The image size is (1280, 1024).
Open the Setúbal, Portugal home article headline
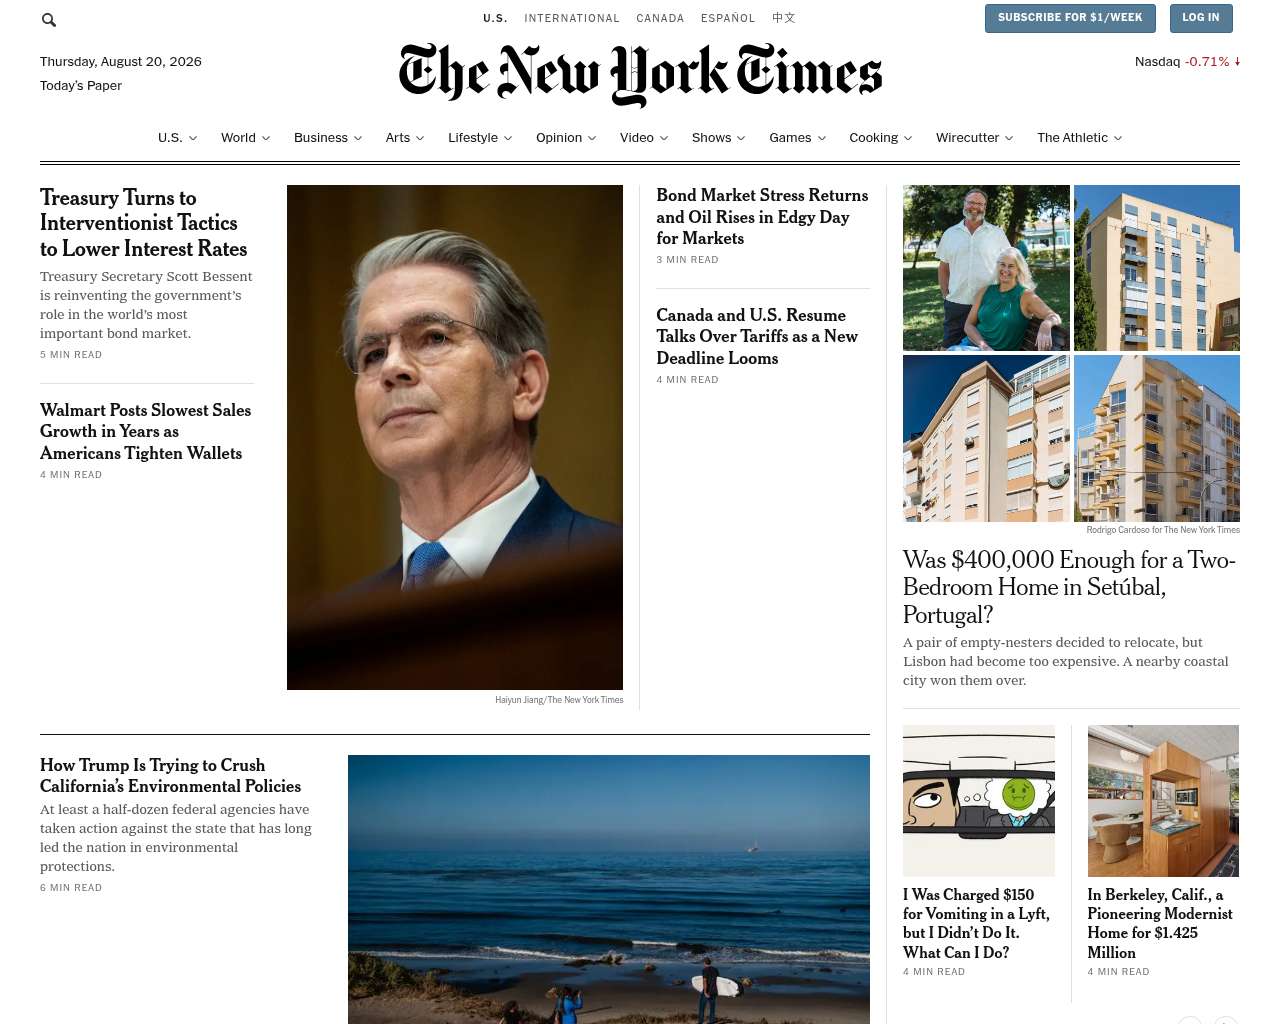1069,587
